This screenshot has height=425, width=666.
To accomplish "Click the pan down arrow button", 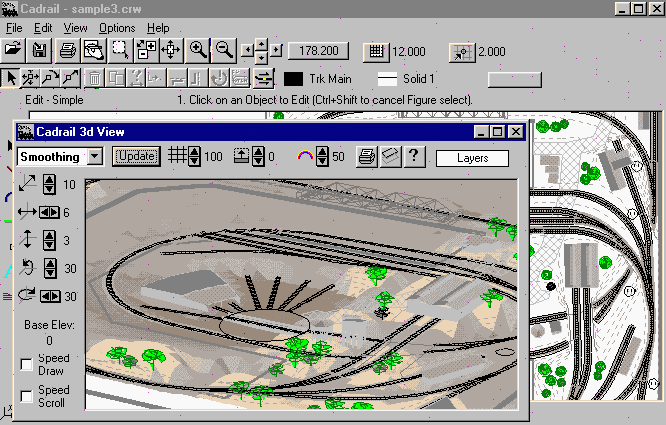I will (x=262, y=57).
